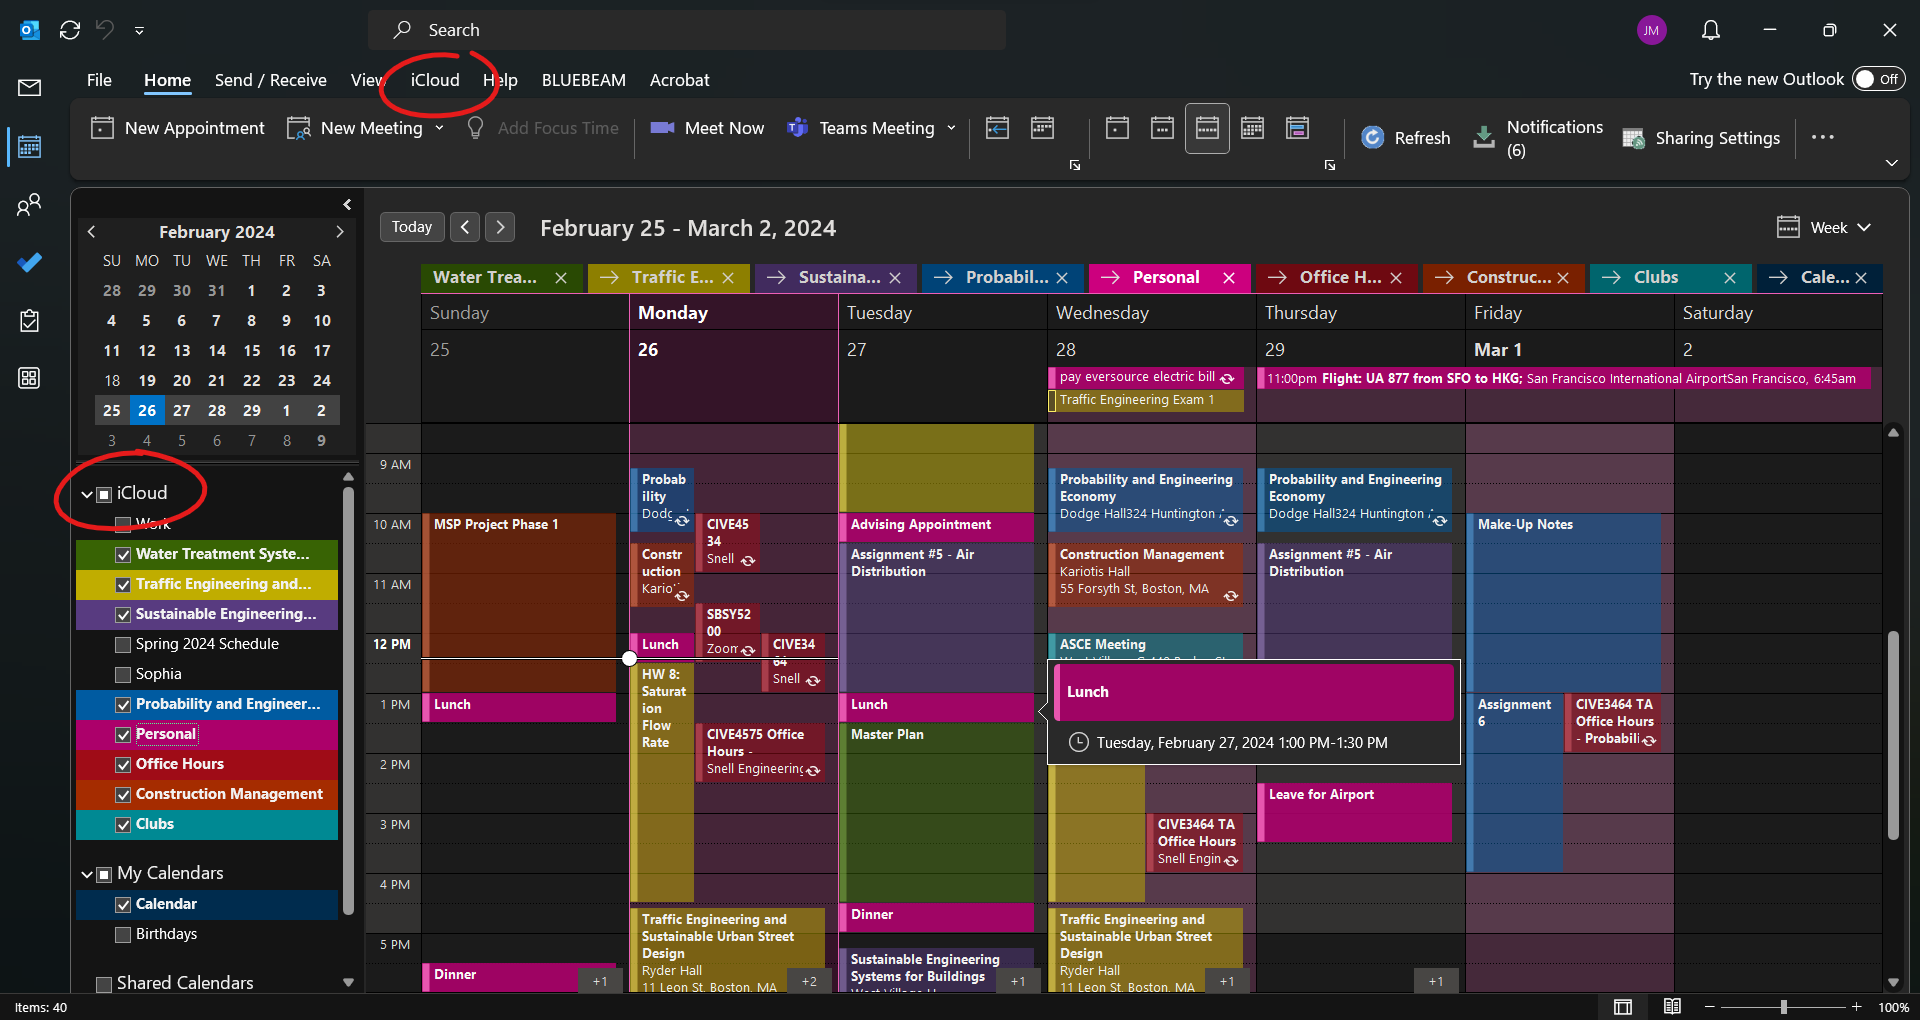Click the Send/Receive sync icon in title bar

(70, 30)
